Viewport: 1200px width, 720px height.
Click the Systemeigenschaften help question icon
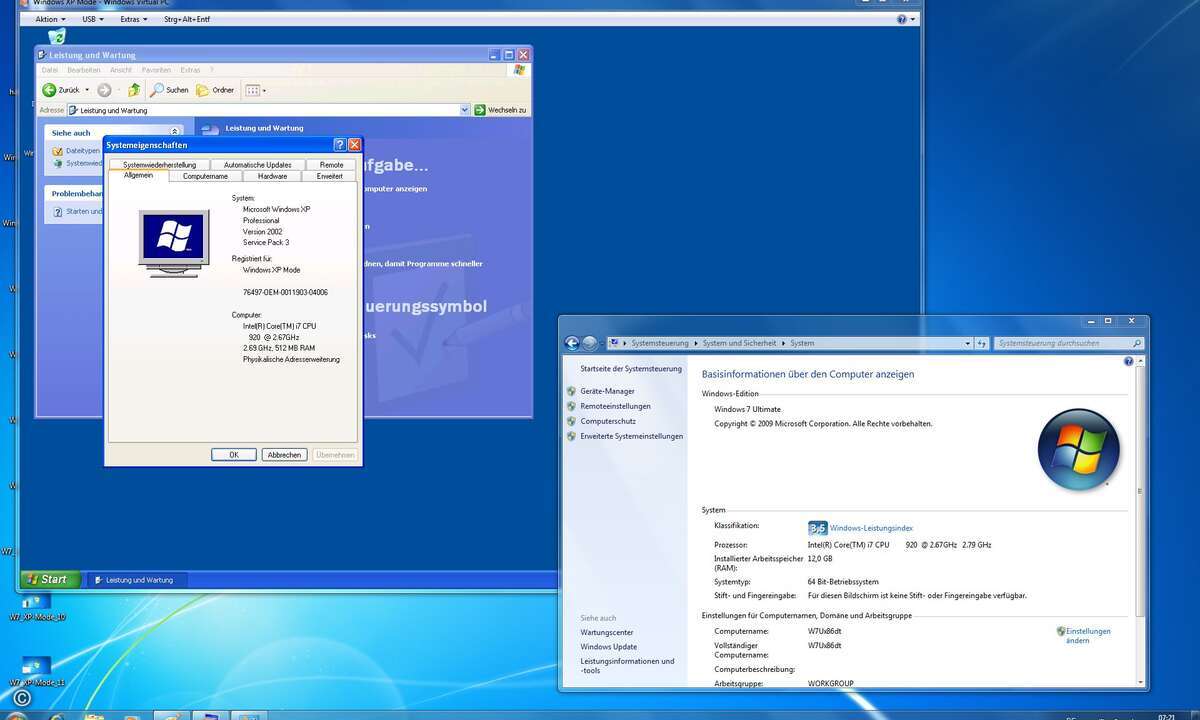(339, 145)
